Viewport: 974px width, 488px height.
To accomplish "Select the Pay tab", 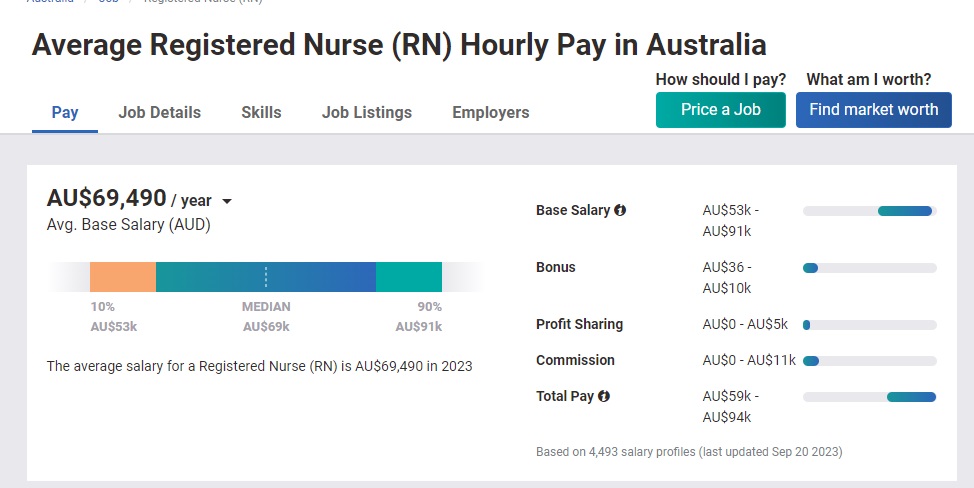I will point(65,112).
